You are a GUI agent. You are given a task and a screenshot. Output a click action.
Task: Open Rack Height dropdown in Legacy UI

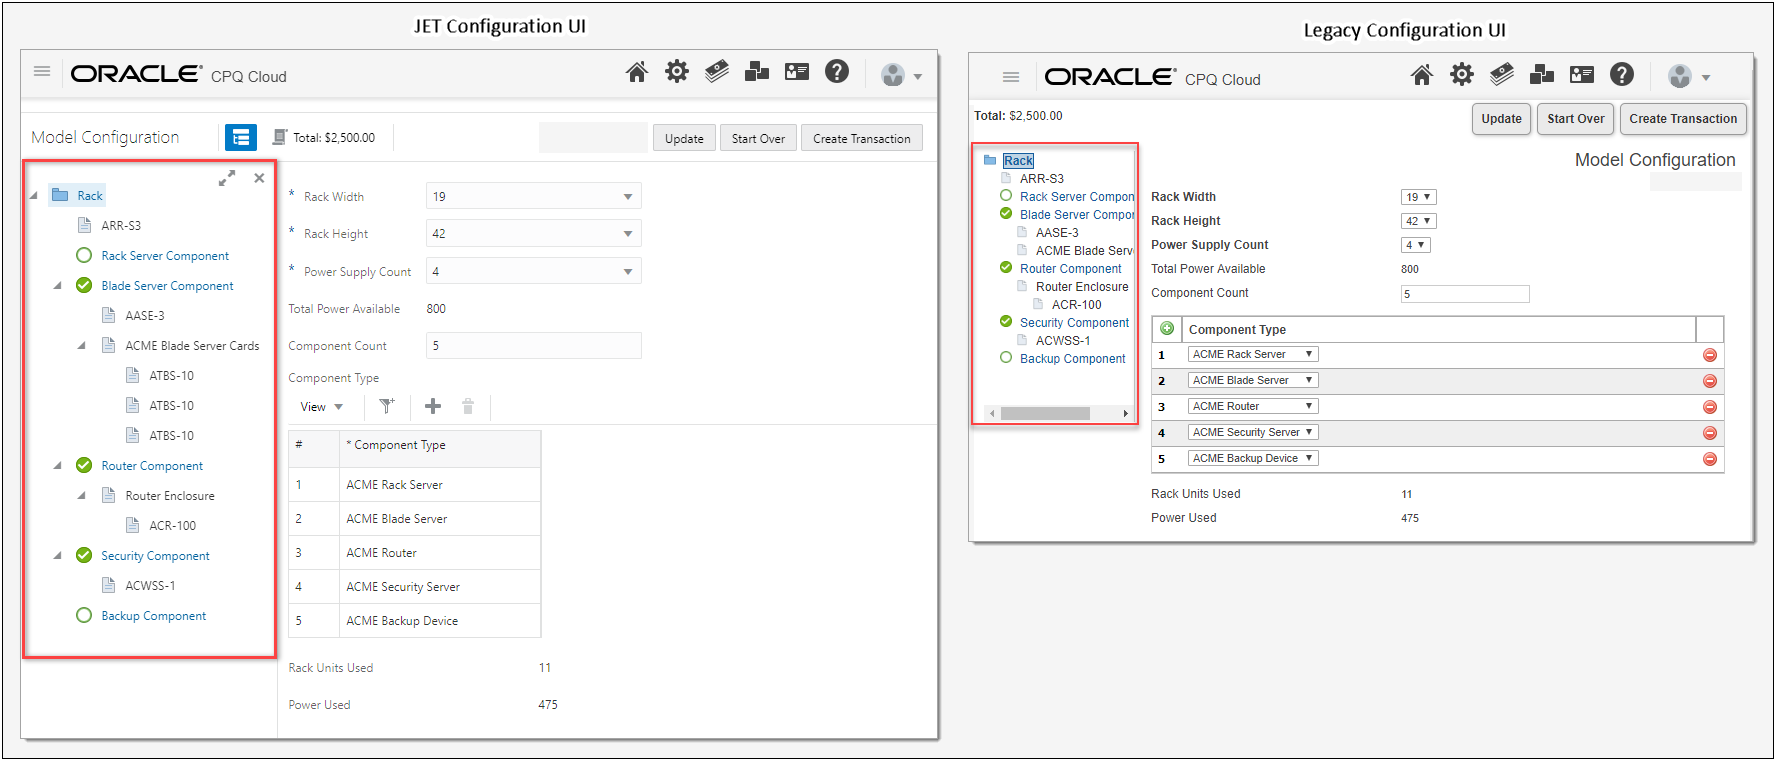pyautogui.click(x=1419, y=221)
